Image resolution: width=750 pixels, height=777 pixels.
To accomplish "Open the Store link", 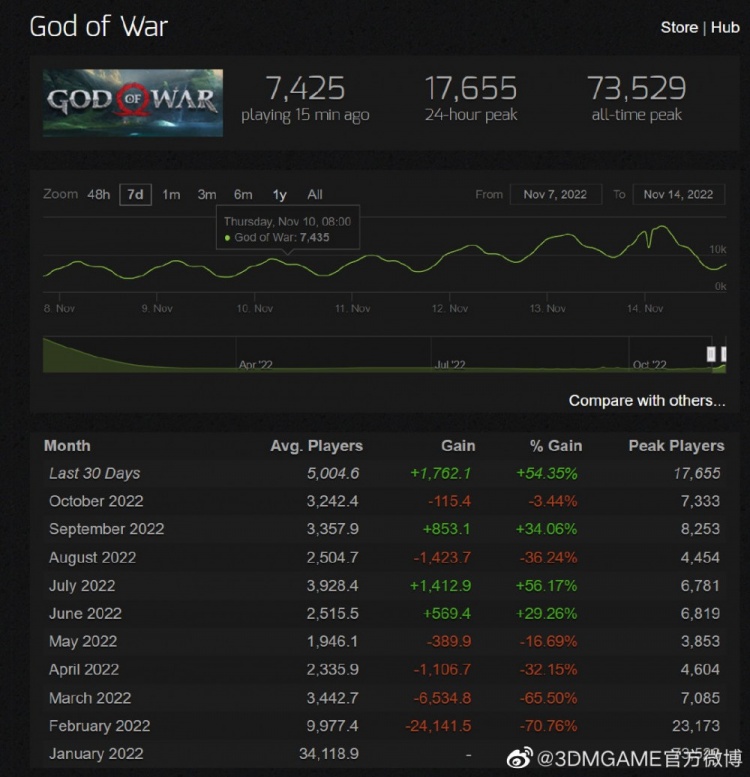I will click(679, 27).
